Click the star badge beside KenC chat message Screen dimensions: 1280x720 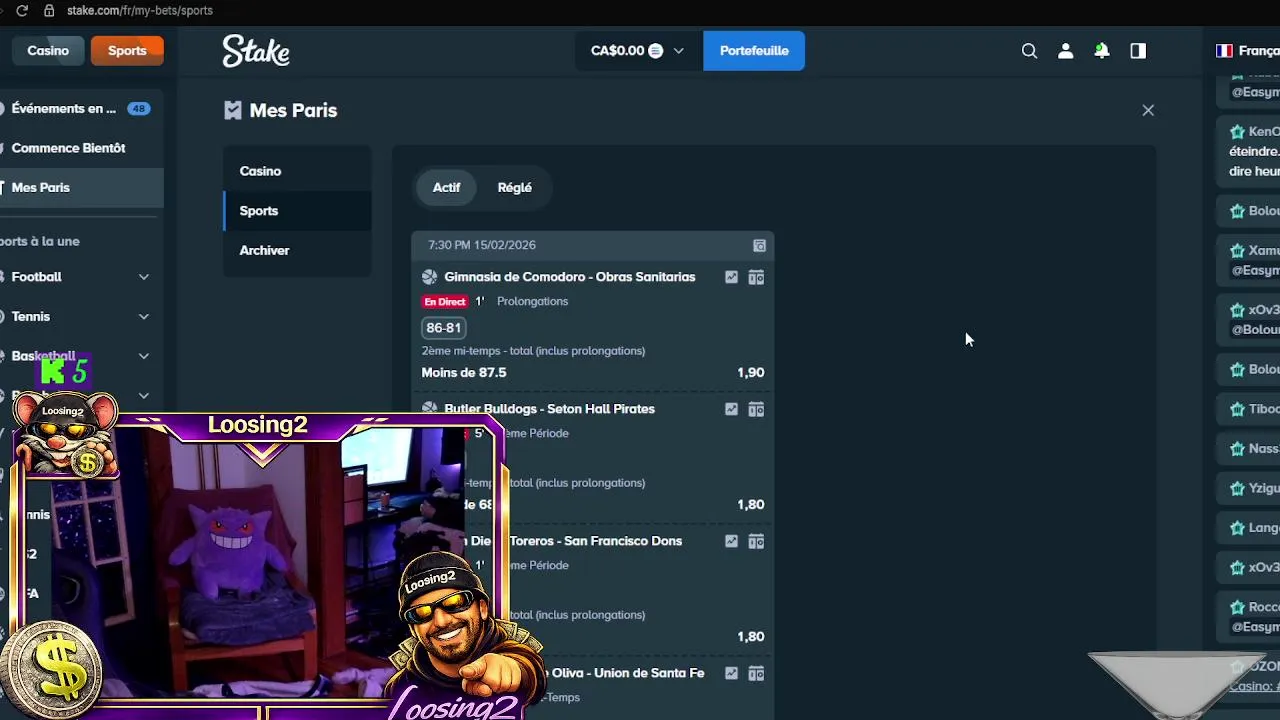(1237, 132)
